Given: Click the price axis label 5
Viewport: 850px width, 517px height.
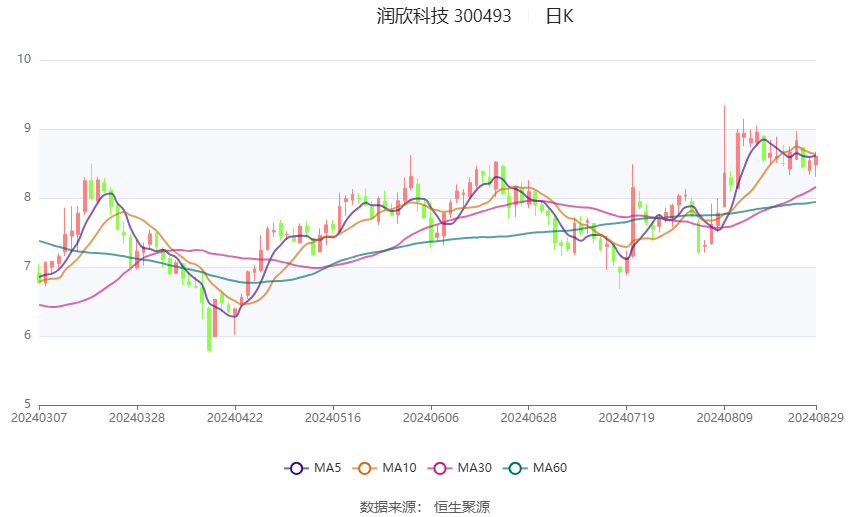Looking at the screenshot, I should 28,404.
